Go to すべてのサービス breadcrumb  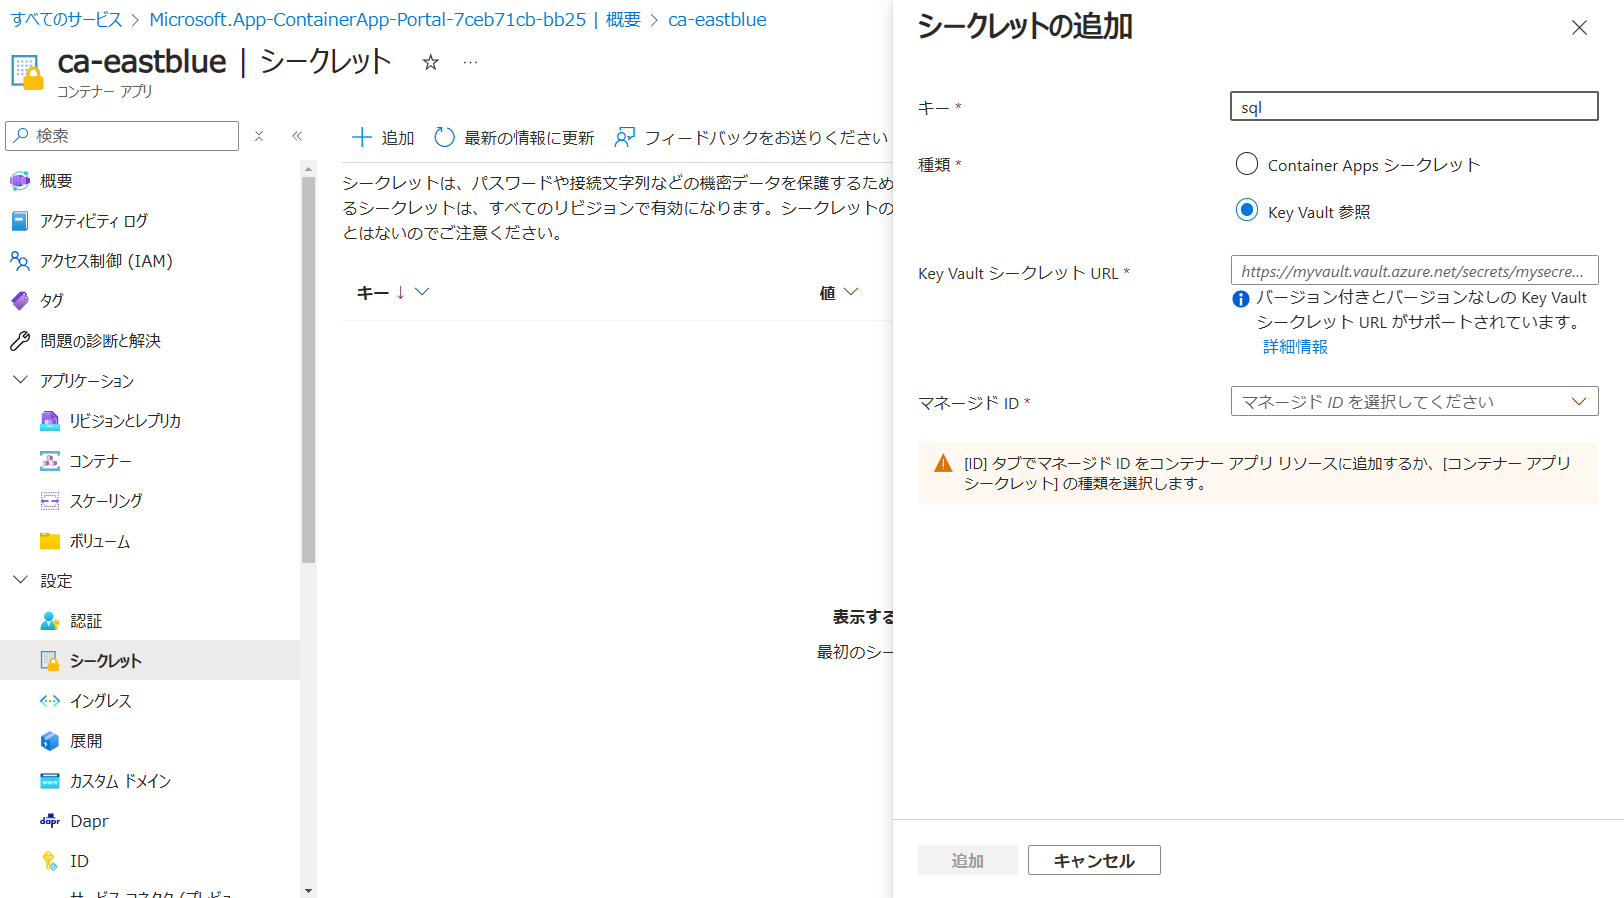coord(66,20)
